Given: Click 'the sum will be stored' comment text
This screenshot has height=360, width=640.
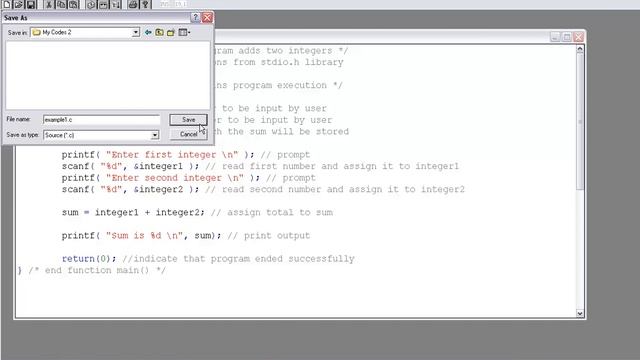Looking at the screenshot, I should [x=288, y=131].
